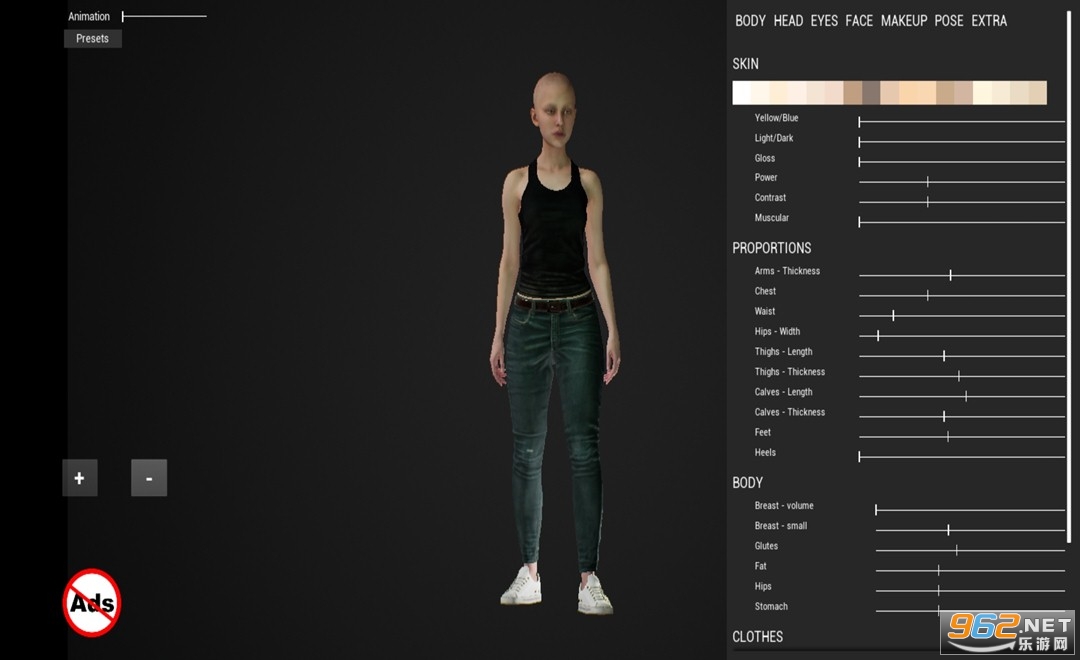Click the CLOTHES section heading
Screen dimensions: 1080x660
(758, 637)
